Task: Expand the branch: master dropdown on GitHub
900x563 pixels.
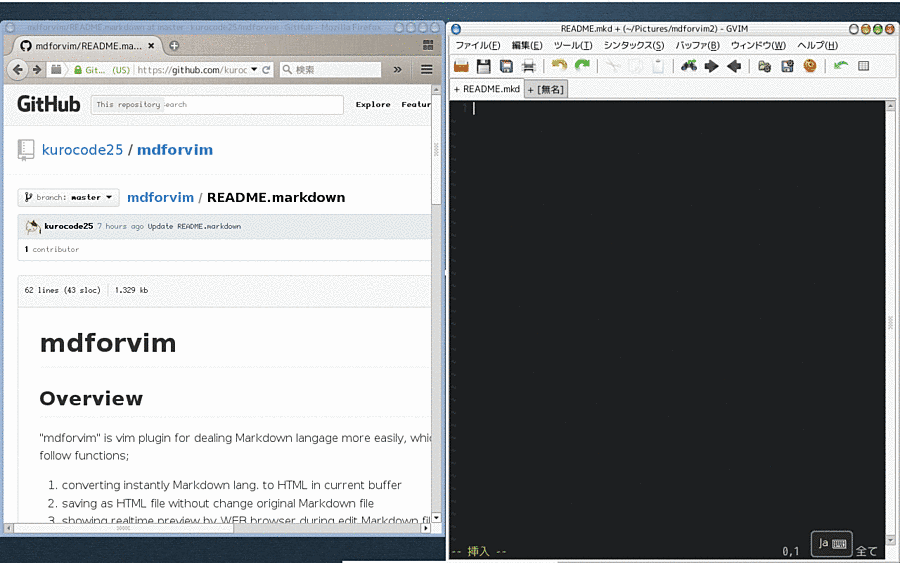Action: tap(68, 197)
